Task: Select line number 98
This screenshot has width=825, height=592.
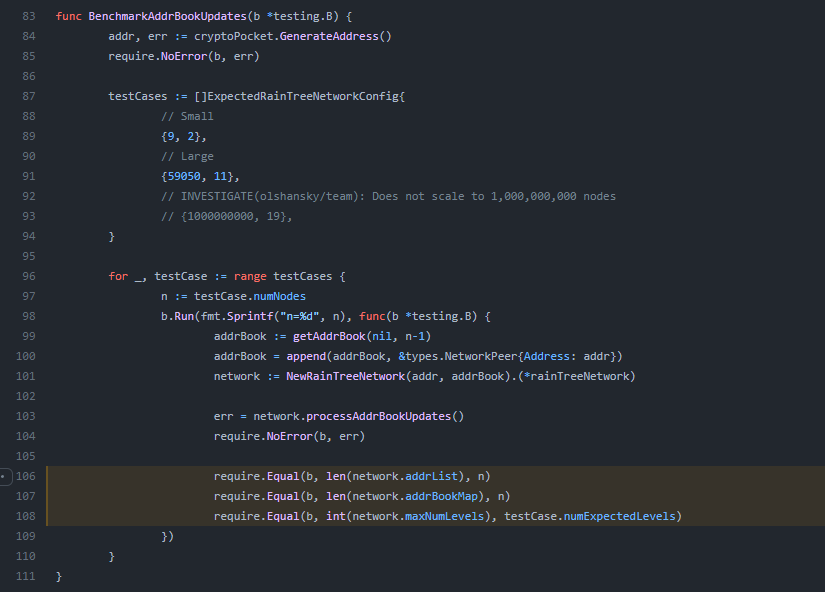Action: click(x=29, y=316)
